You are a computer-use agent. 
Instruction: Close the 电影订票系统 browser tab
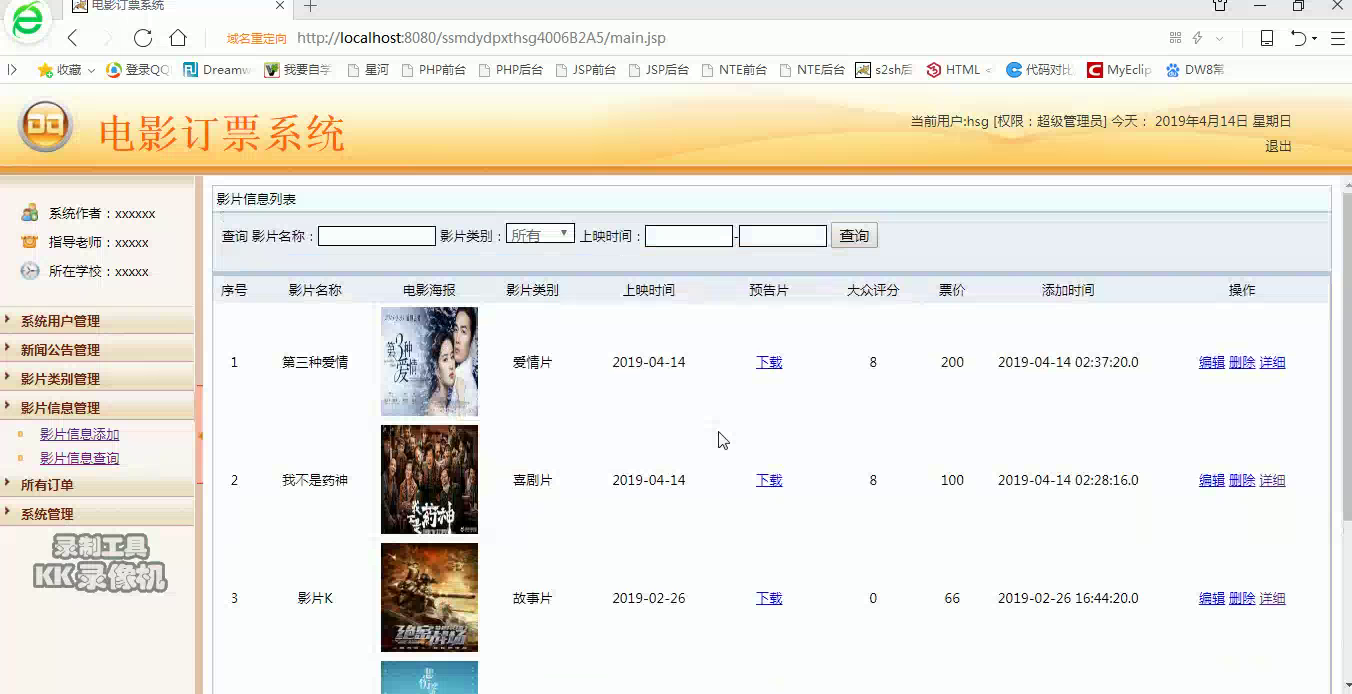[281, 6]
